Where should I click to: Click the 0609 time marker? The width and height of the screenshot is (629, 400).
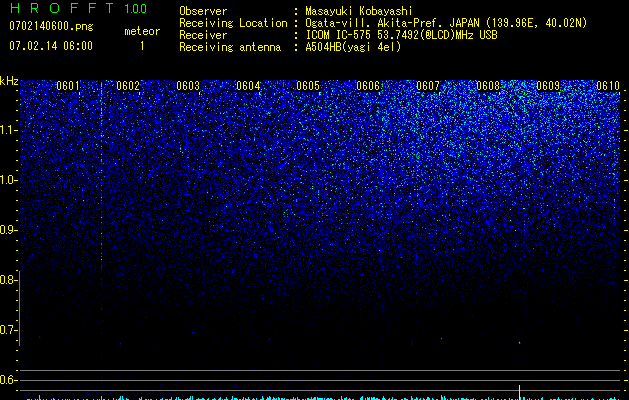point(548,86)
